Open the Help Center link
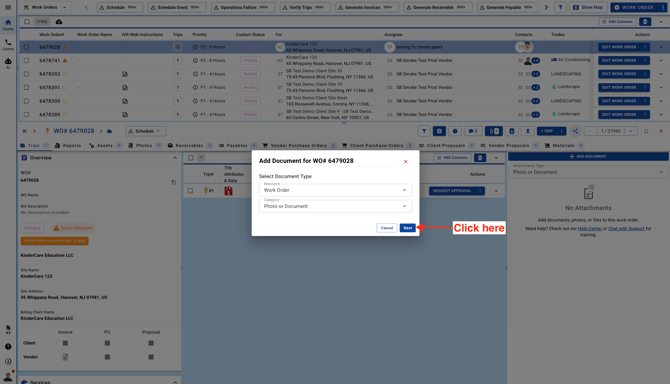 coord(590,229)
